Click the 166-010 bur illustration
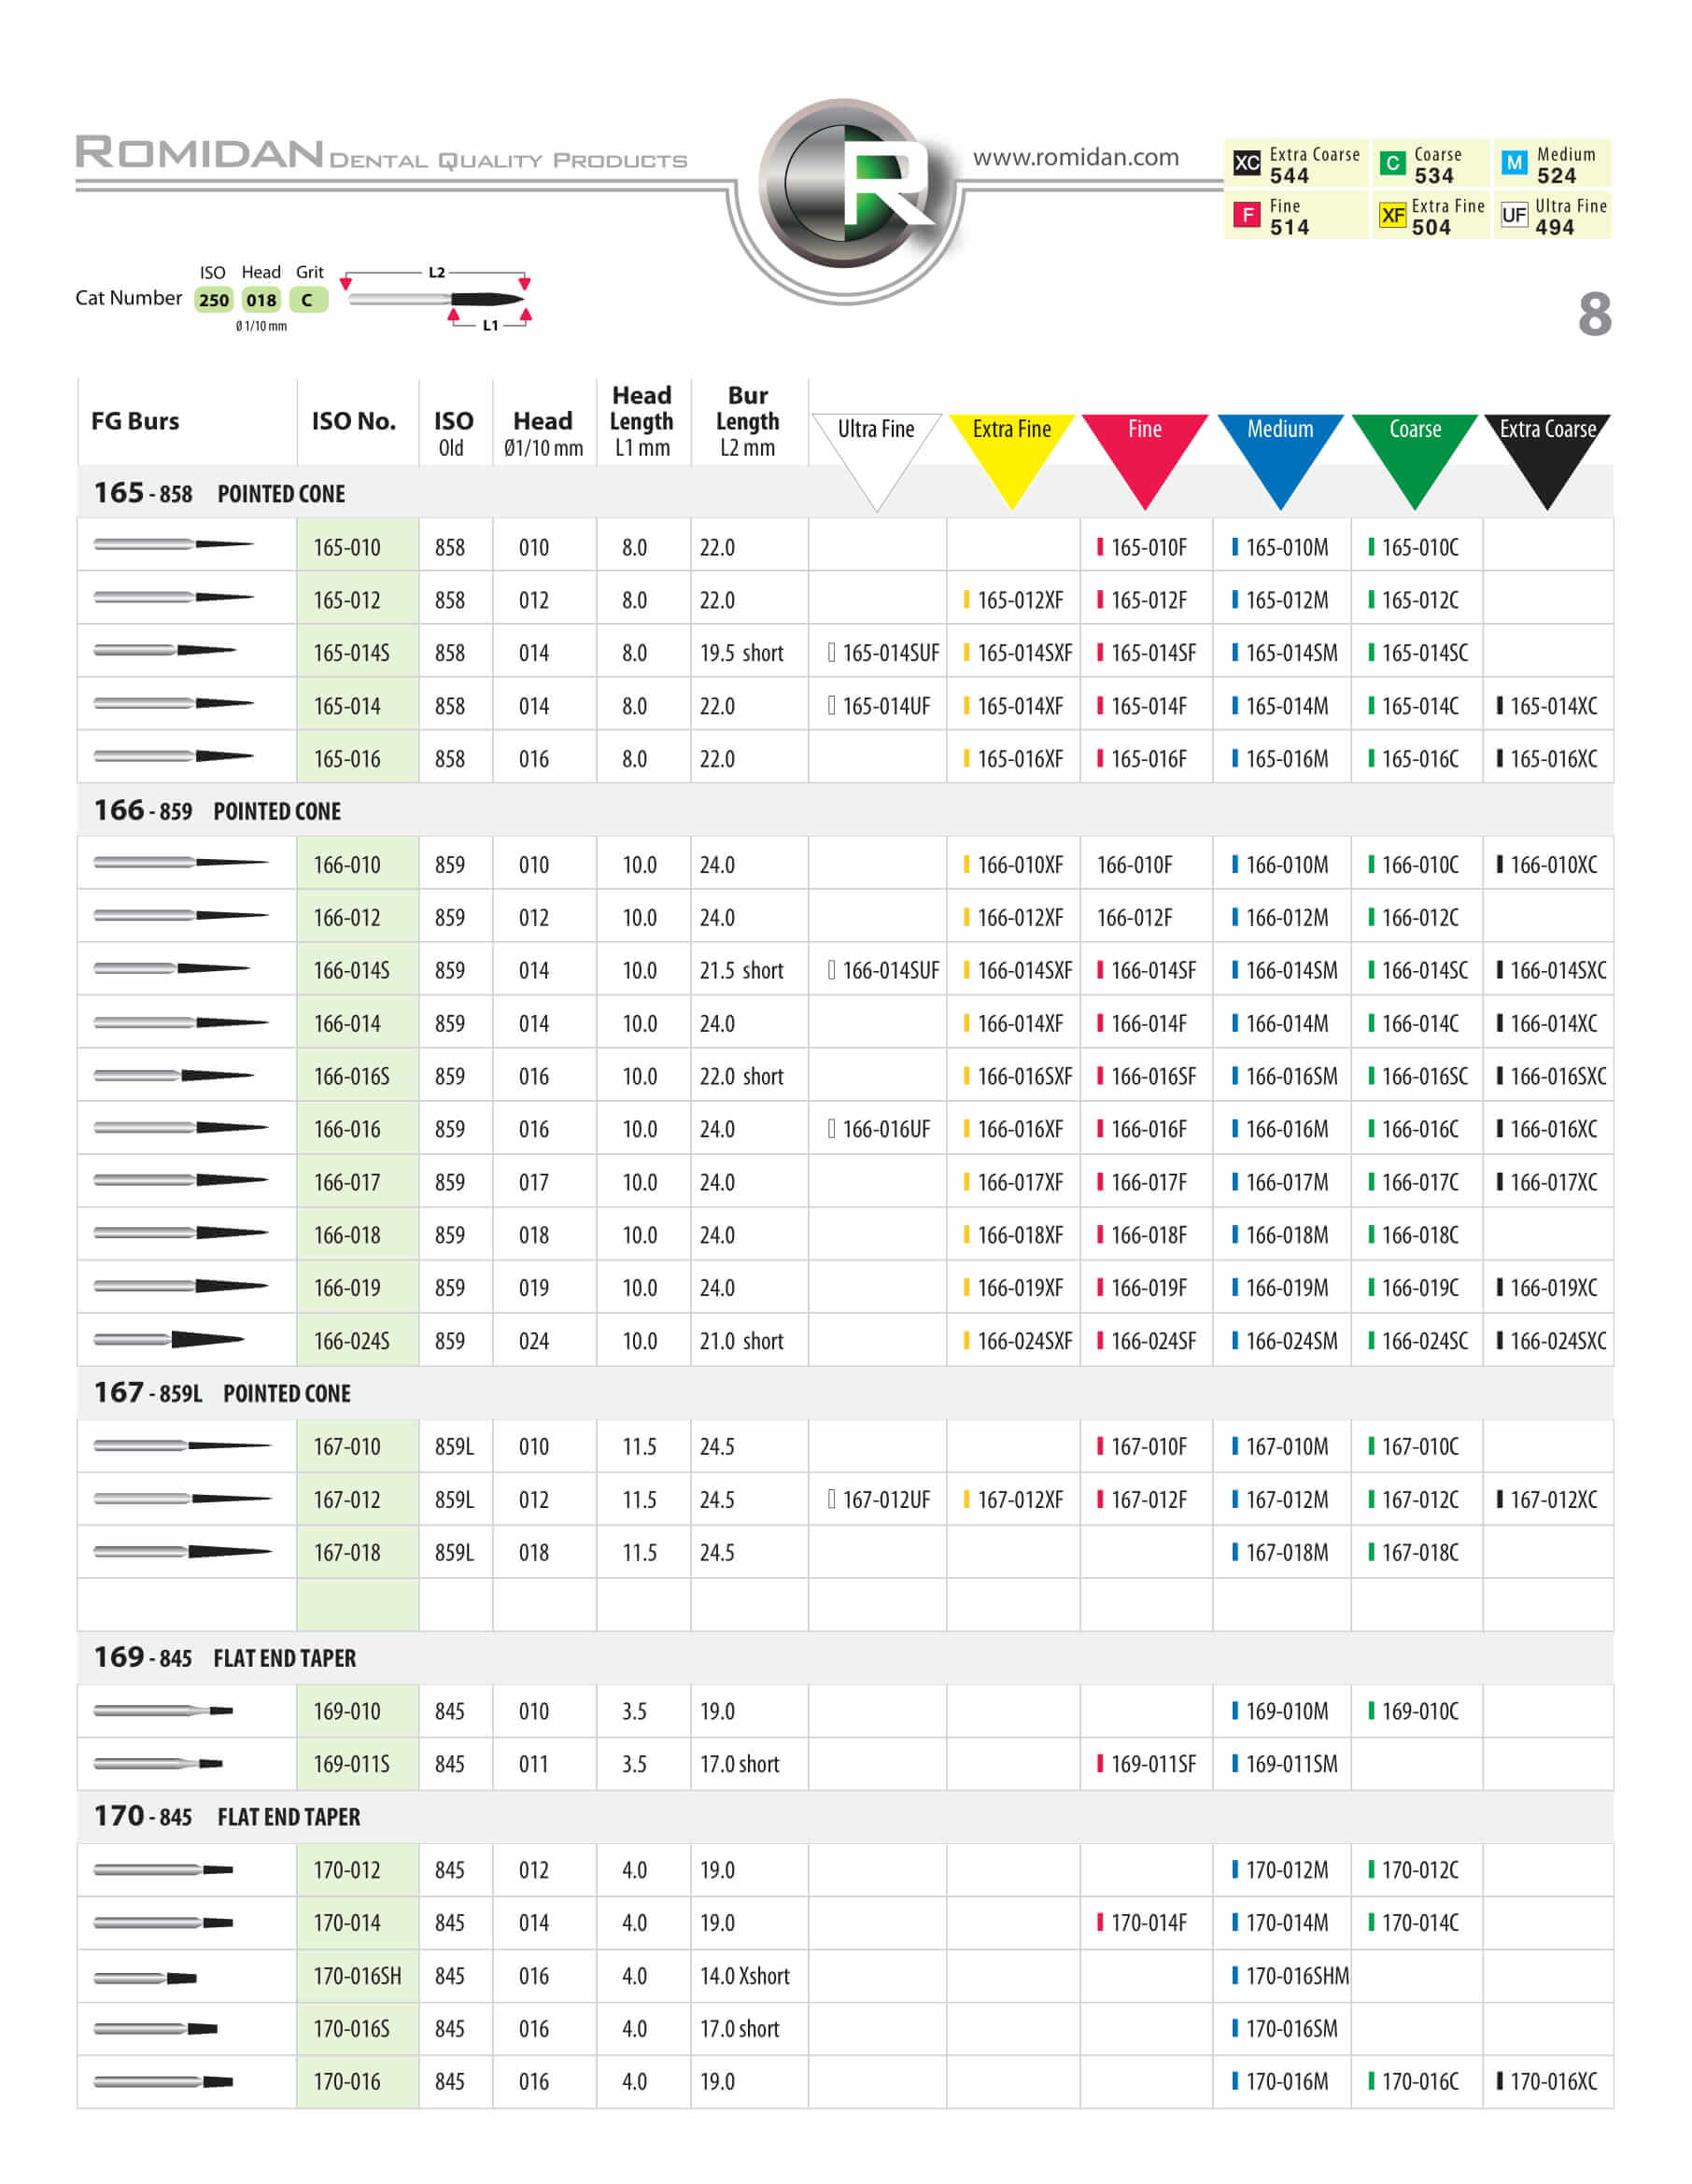Viewport: 1692px width, 2184px height. pyautogui.click(x=181, y=861)
